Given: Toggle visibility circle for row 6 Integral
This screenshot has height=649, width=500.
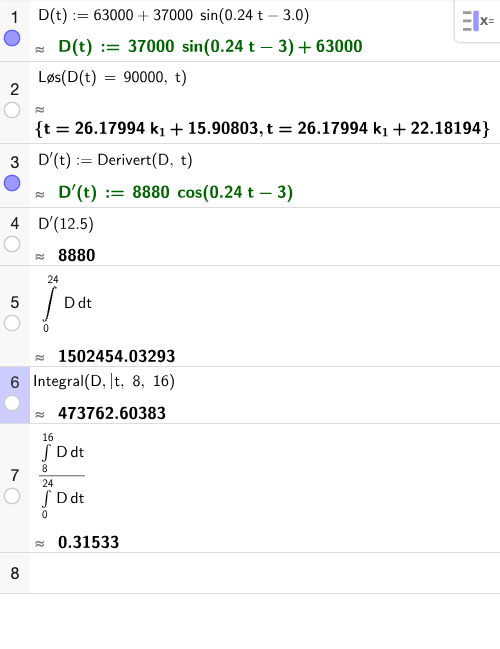Looking at the screenshot, I should 12,403.
